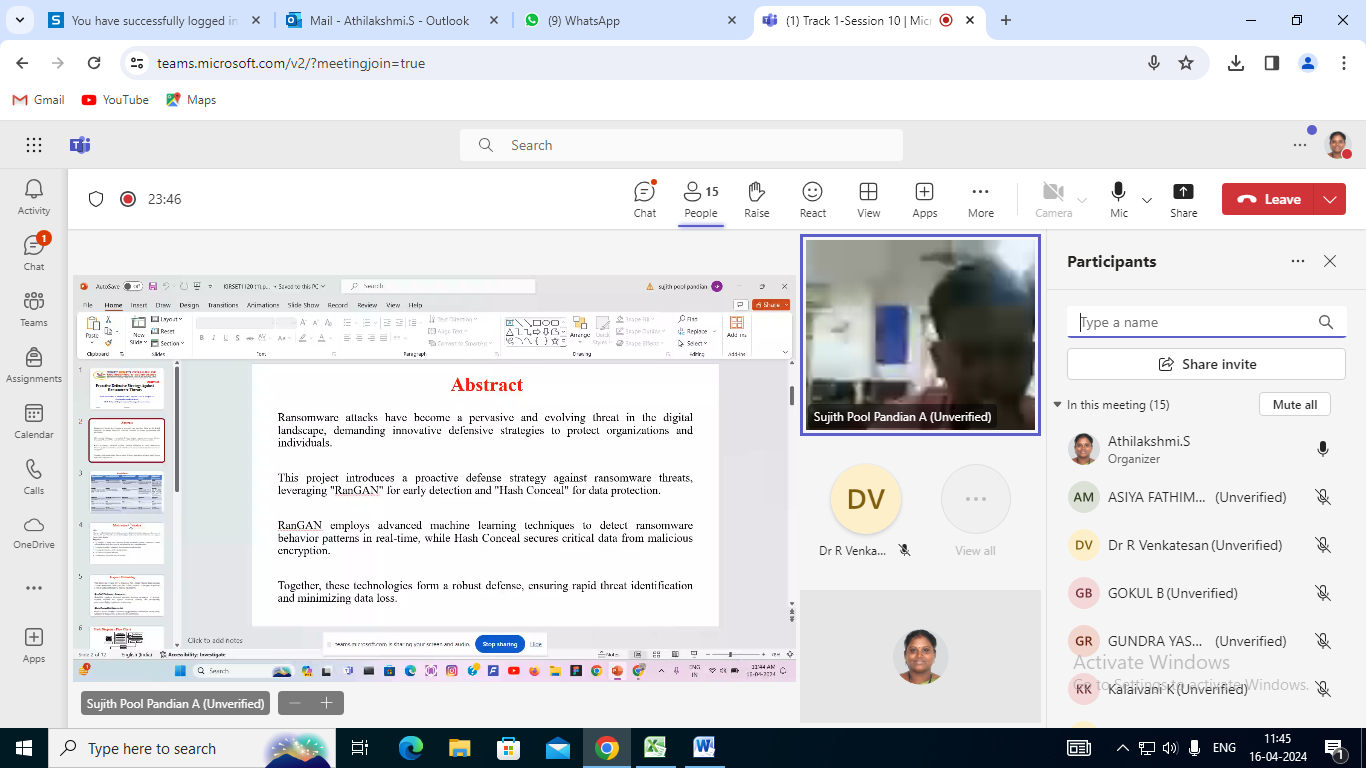Open the Microsoft 365 app launcher grid
Image resolution: width=1366 pixels, height=768 pixels.
tap(34, 145)
